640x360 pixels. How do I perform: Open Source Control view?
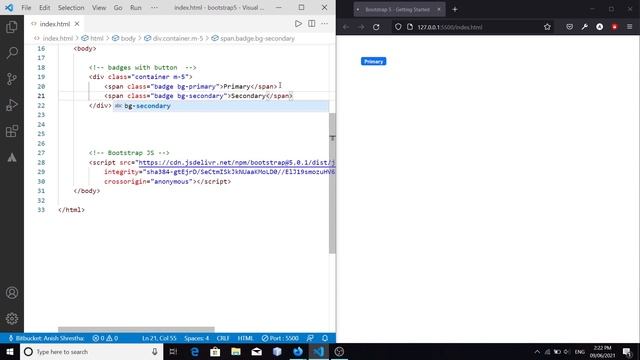12,79
